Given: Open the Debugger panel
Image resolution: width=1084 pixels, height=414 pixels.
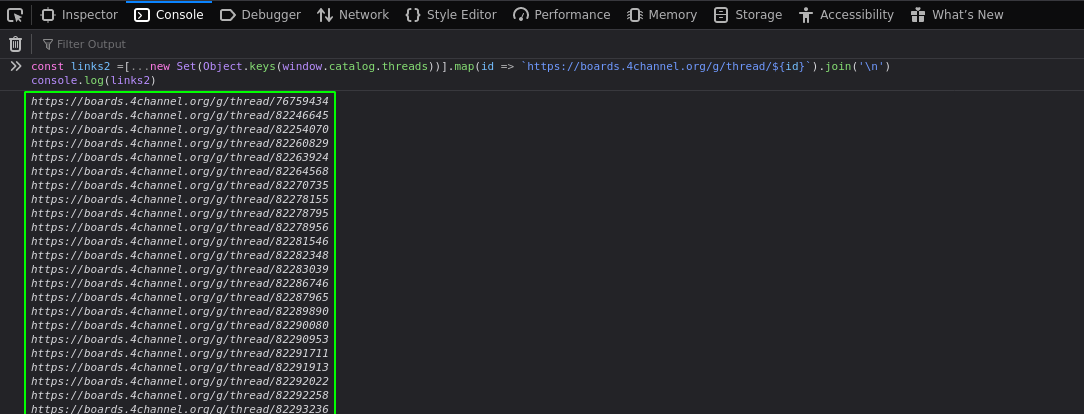Looking at the screenshot, I should click(260, 15).
